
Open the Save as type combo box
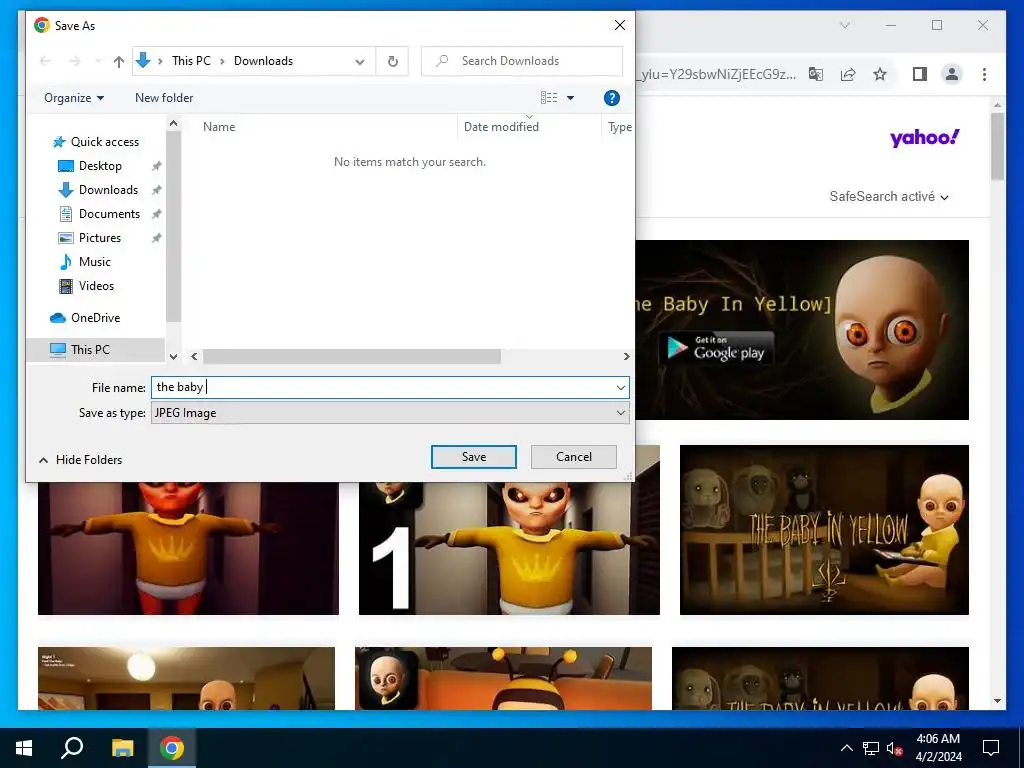(x=390, y=413)
